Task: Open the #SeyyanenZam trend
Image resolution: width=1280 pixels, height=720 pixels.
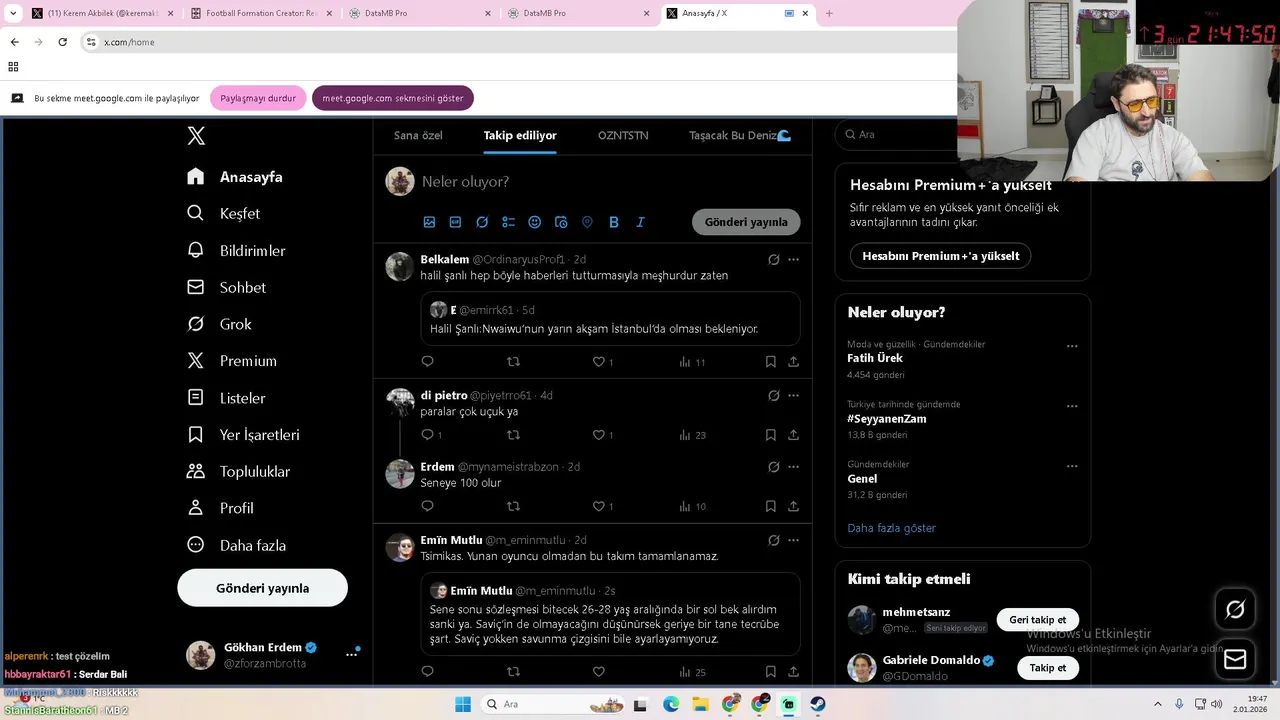Action: tap(886, 419)
